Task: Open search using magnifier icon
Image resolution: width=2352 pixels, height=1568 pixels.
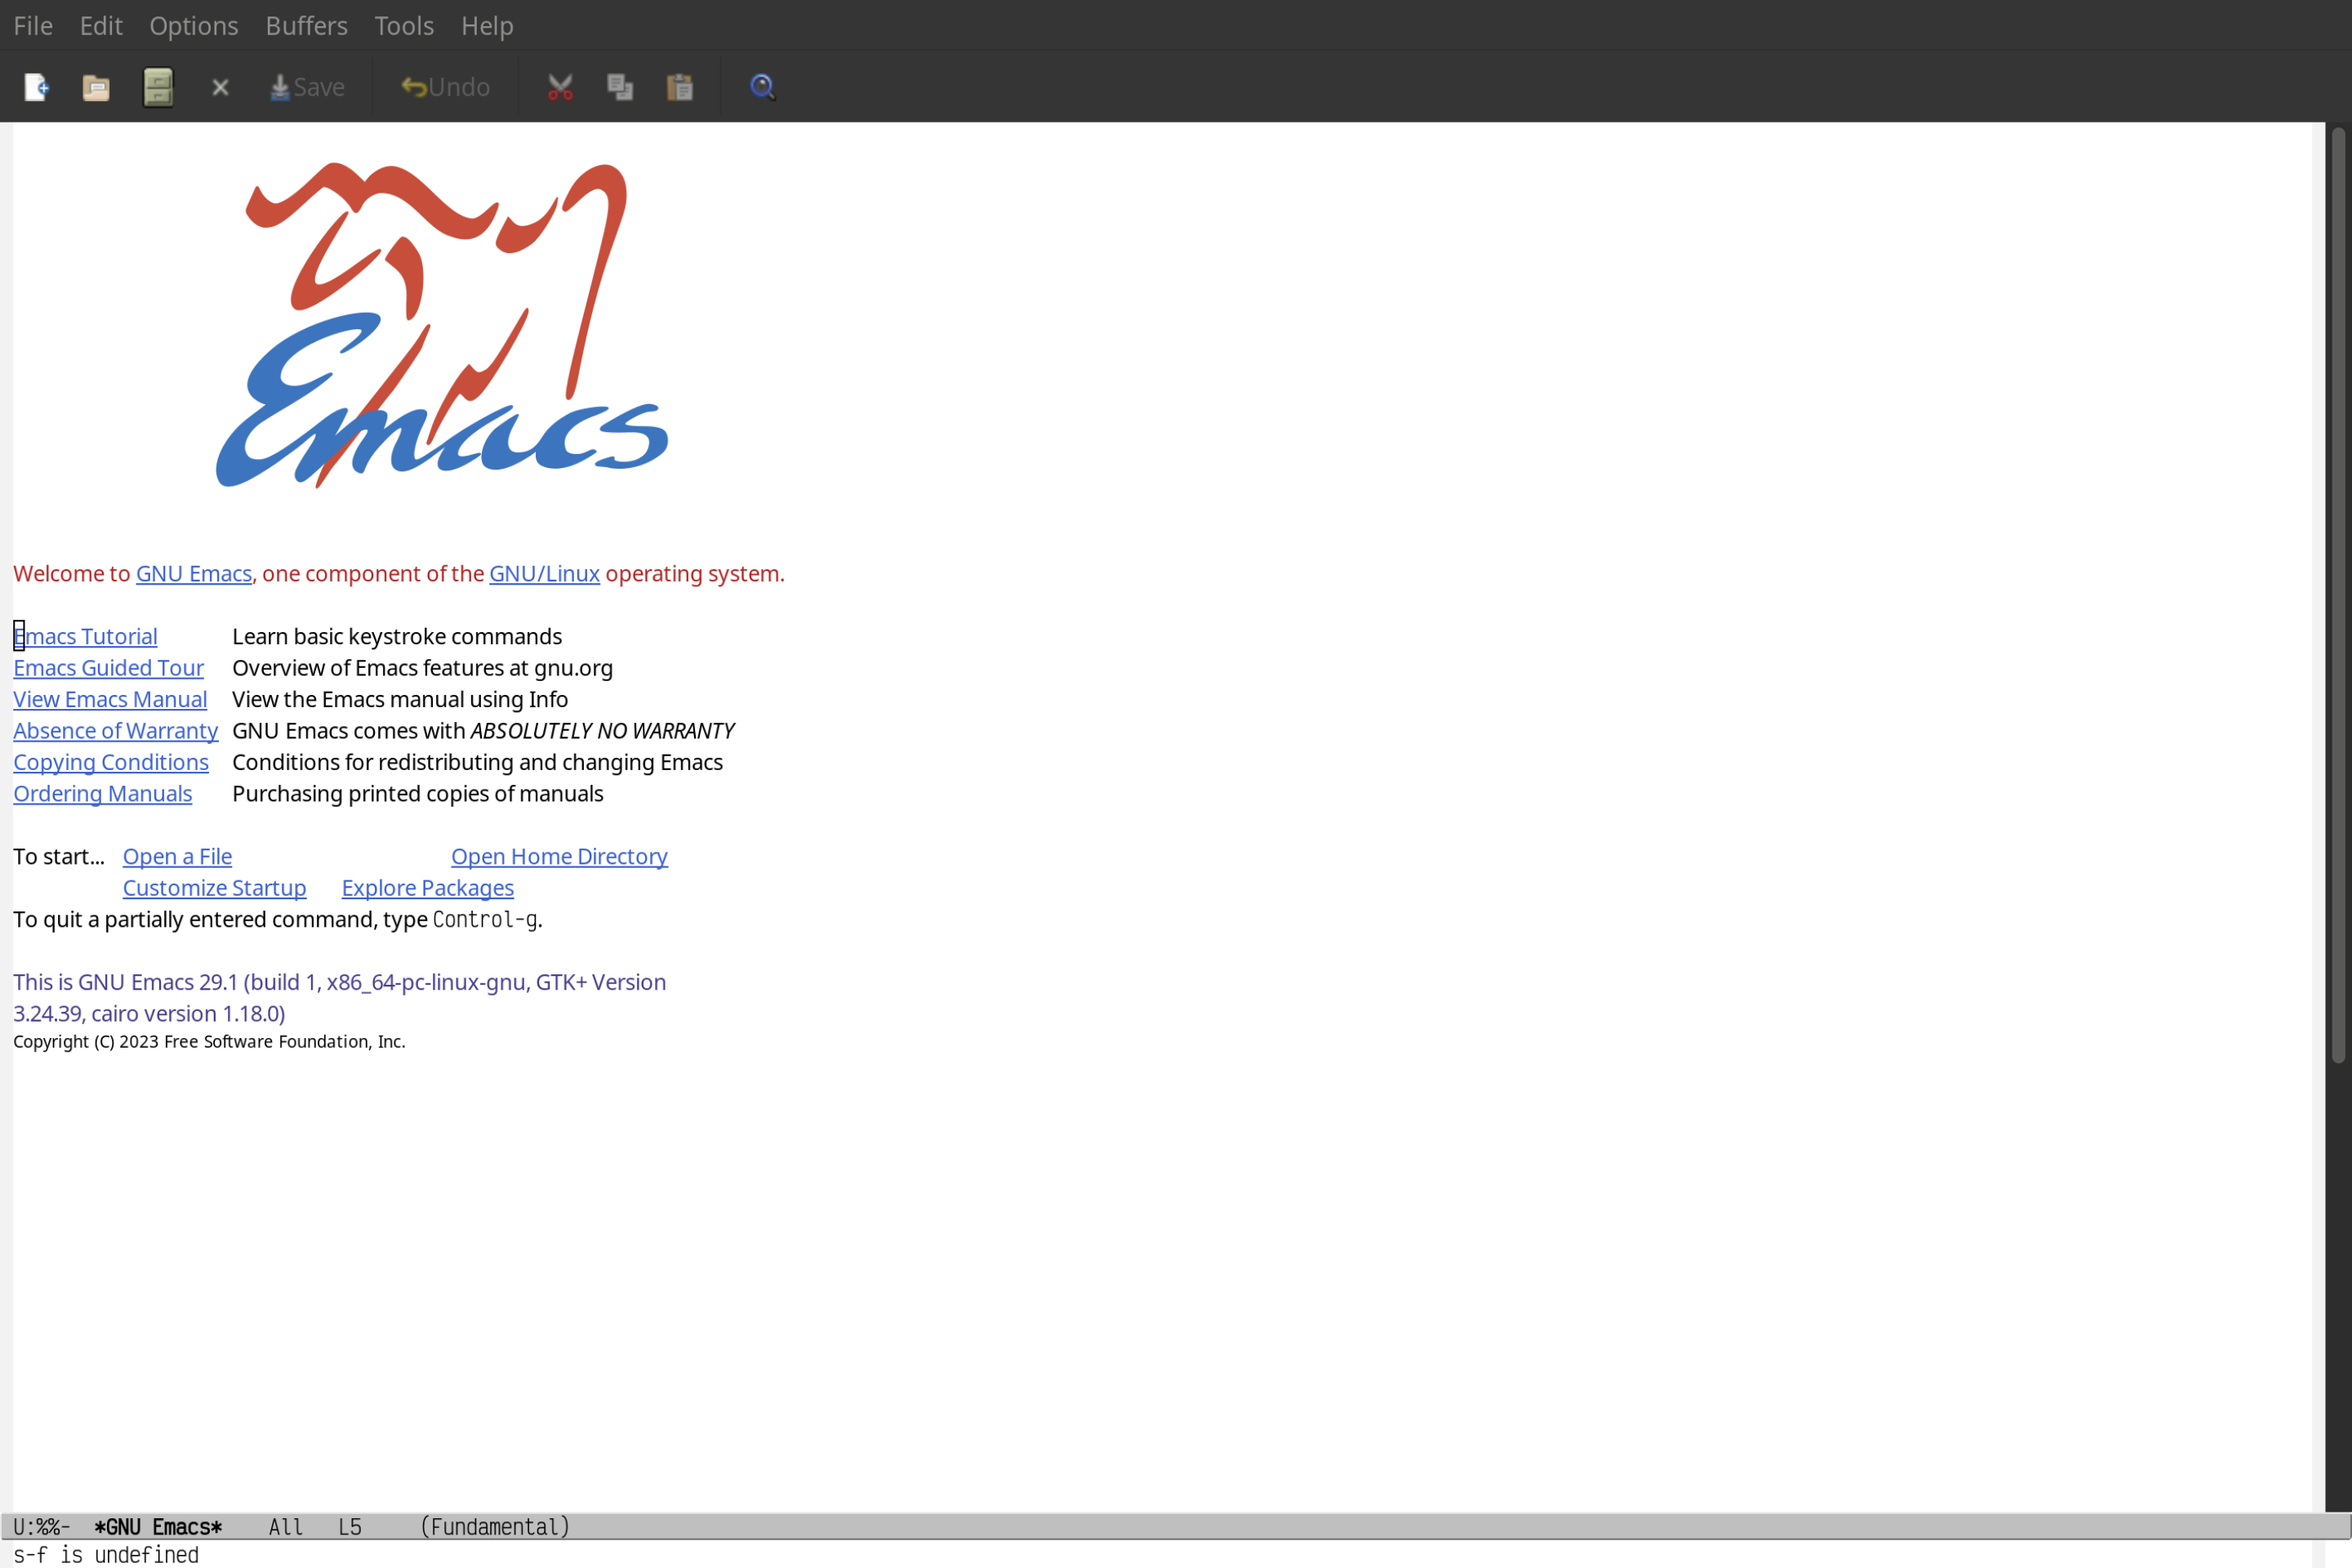Action: click(761, 86)
